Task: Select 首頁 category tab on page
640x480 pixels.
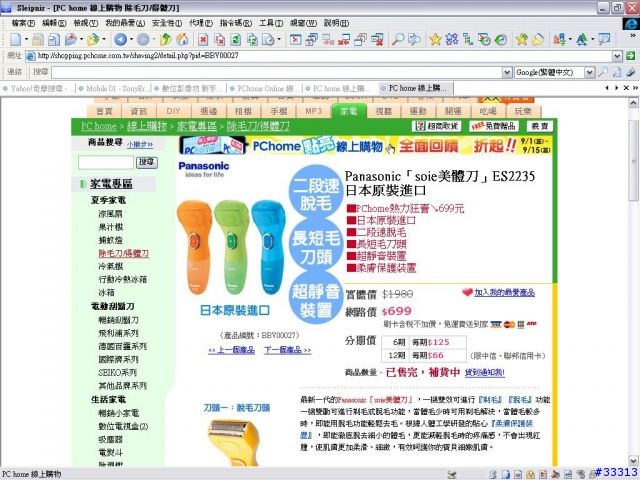Action: tap(104, 111)
